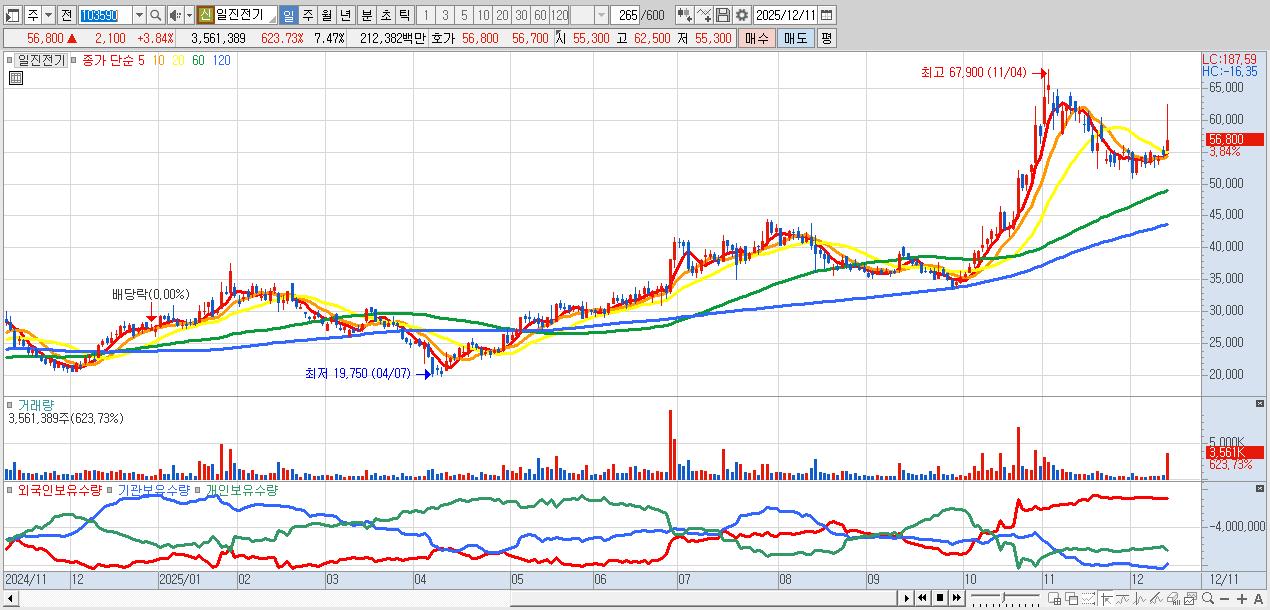Click the 신 badge icon before 일진전기 name
Screen dimensions: 1270x610
tap(204, 15)
